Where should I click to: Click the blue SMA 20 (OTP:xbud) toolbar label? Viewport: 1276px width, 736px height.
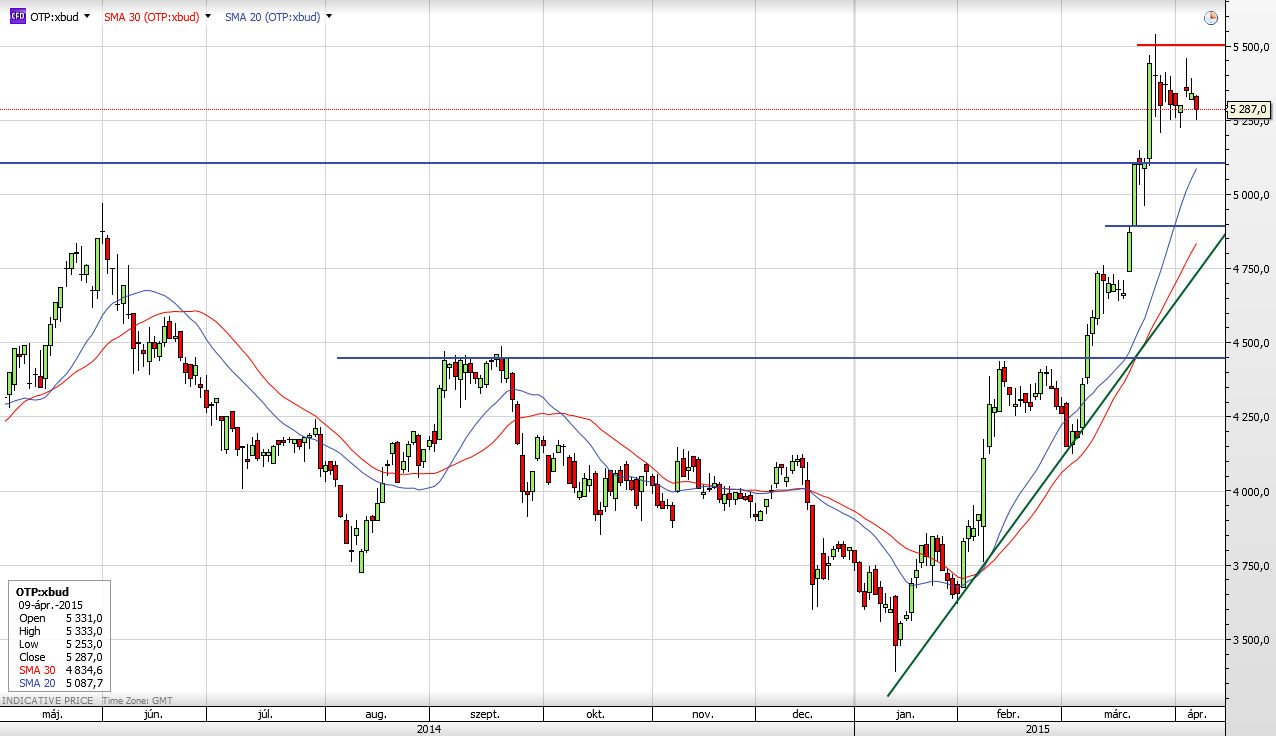click(x=272, y=17)
